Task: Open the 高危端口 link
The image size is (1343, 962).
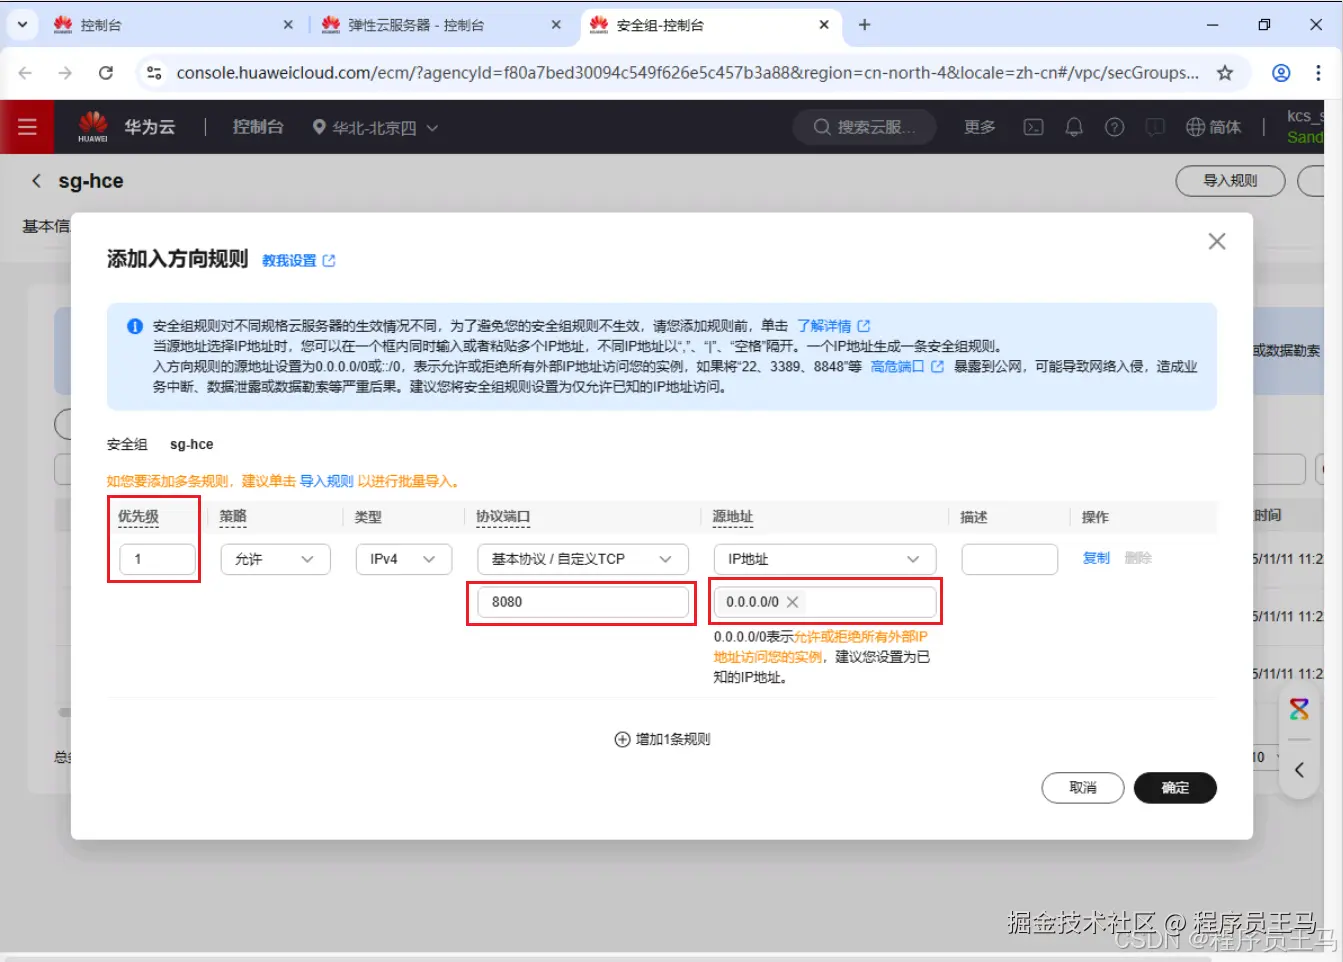Action: [906, 367]
